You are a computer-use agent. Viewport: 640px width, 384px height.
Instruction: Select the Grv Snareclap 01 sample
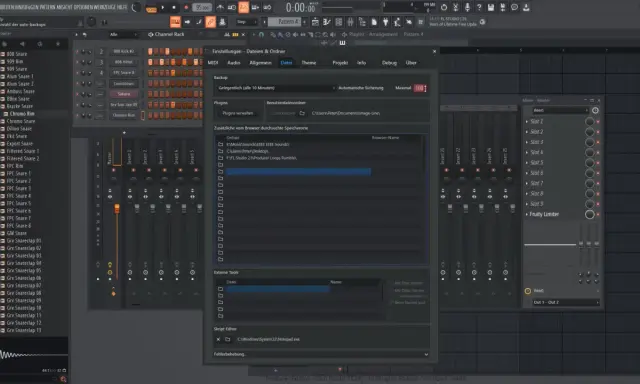point(24,241)
